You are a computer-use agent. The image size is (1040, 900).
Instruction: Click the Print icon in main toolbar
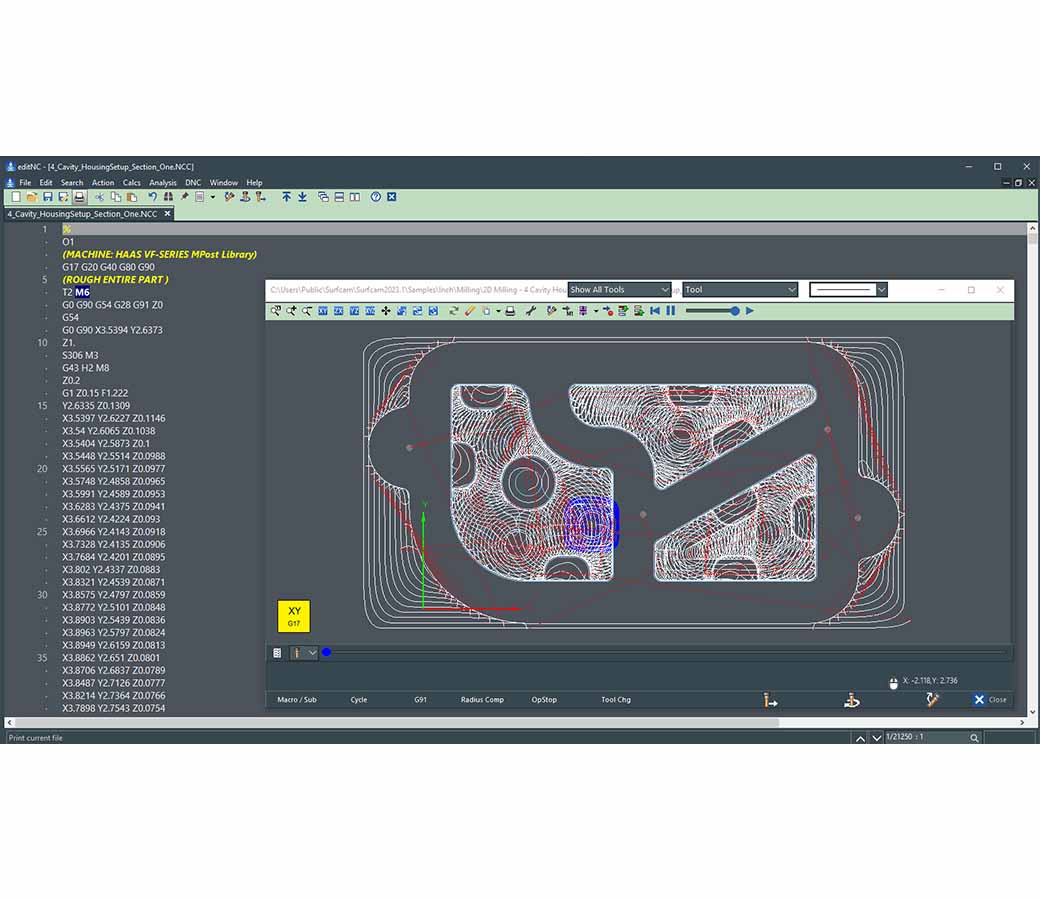tap(79, 198)
